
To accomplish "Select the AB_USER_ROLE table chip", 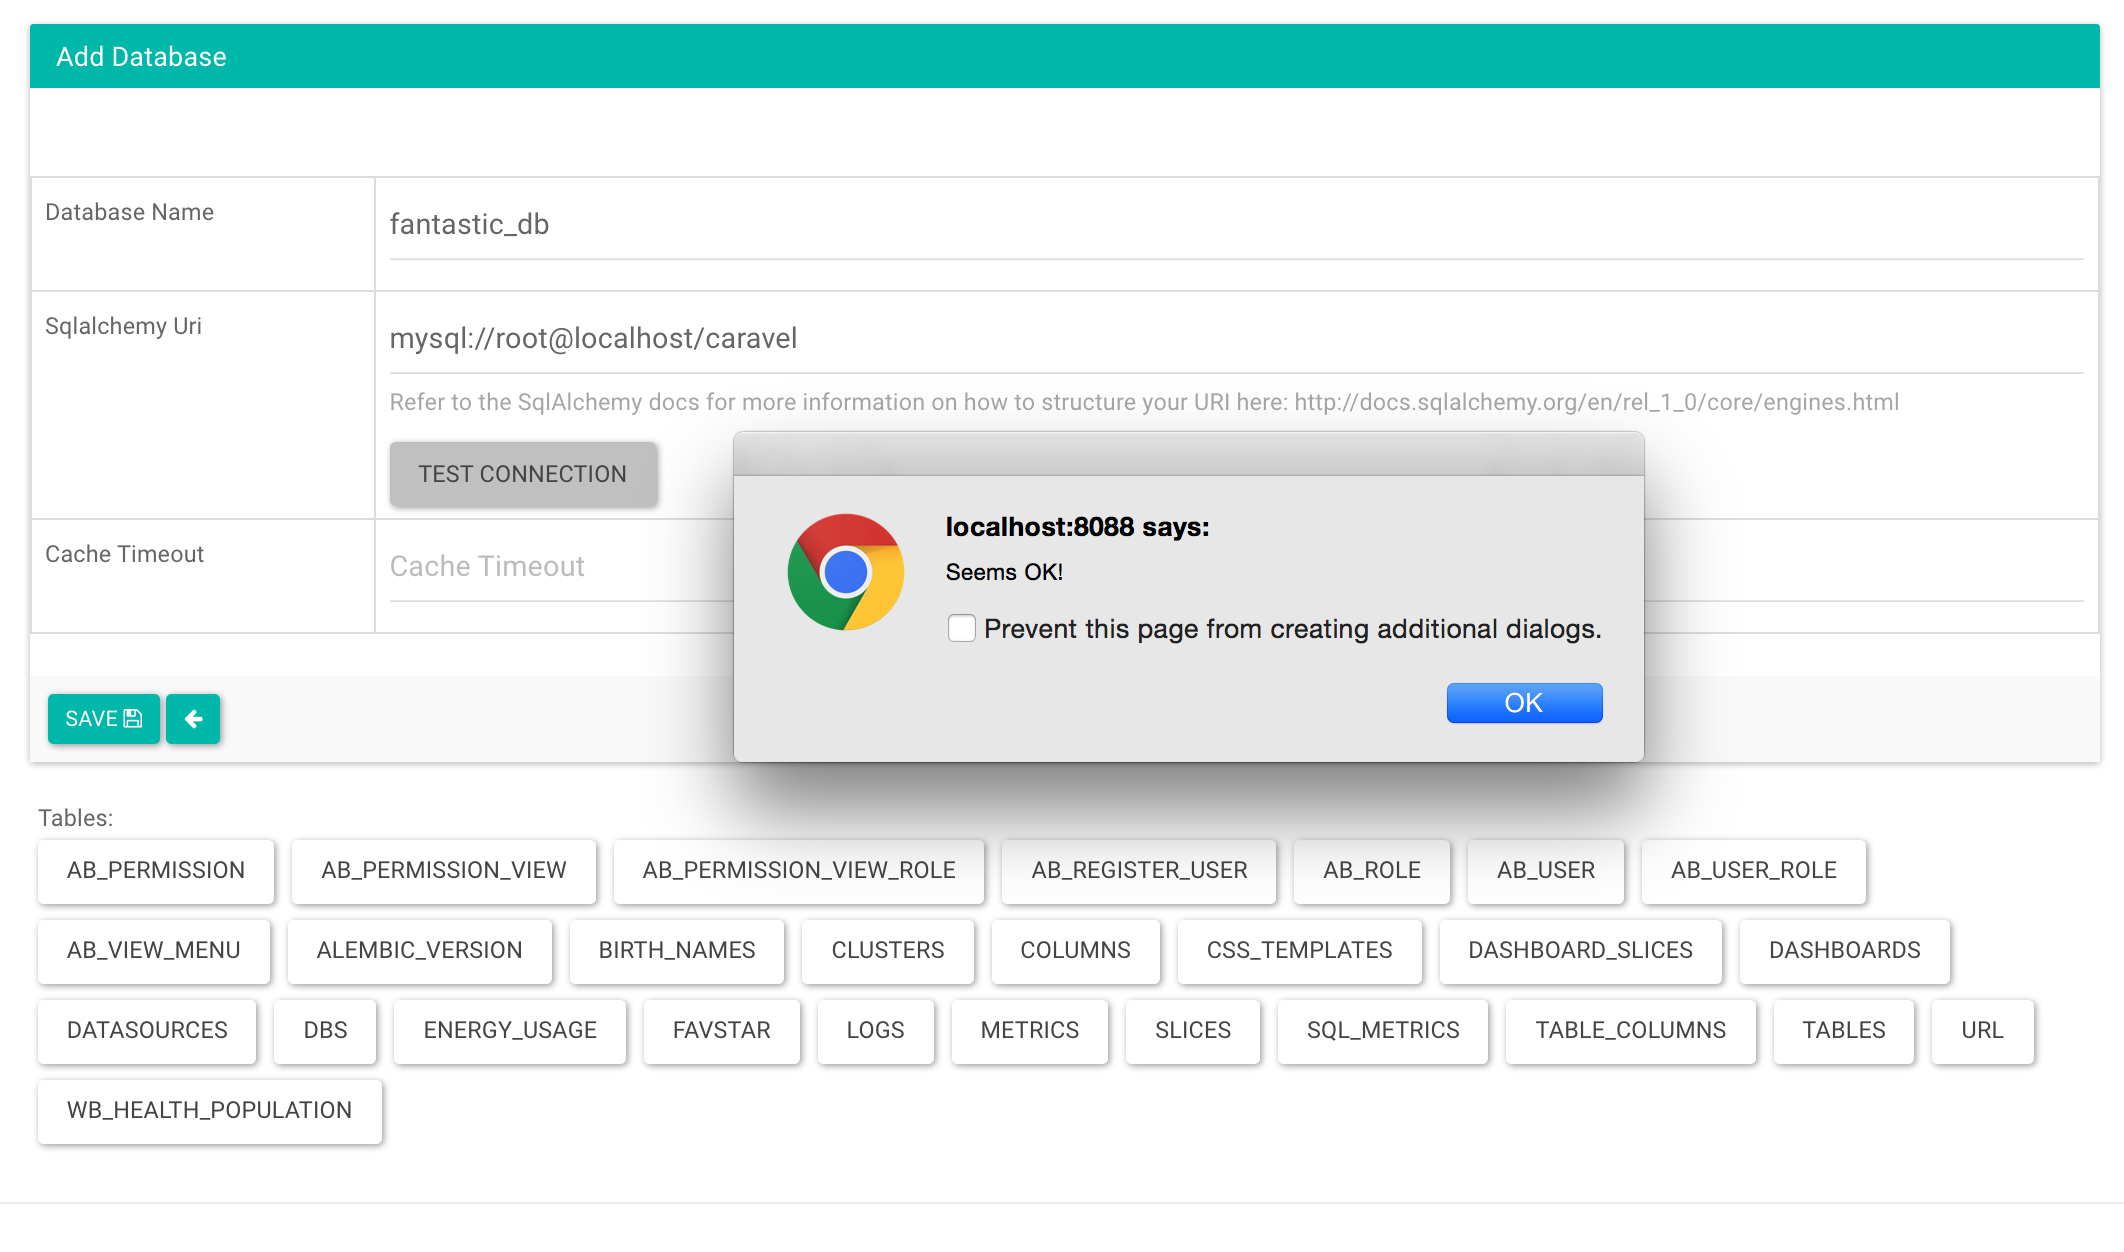I will pyautogui.click(x=1754, y=871).
